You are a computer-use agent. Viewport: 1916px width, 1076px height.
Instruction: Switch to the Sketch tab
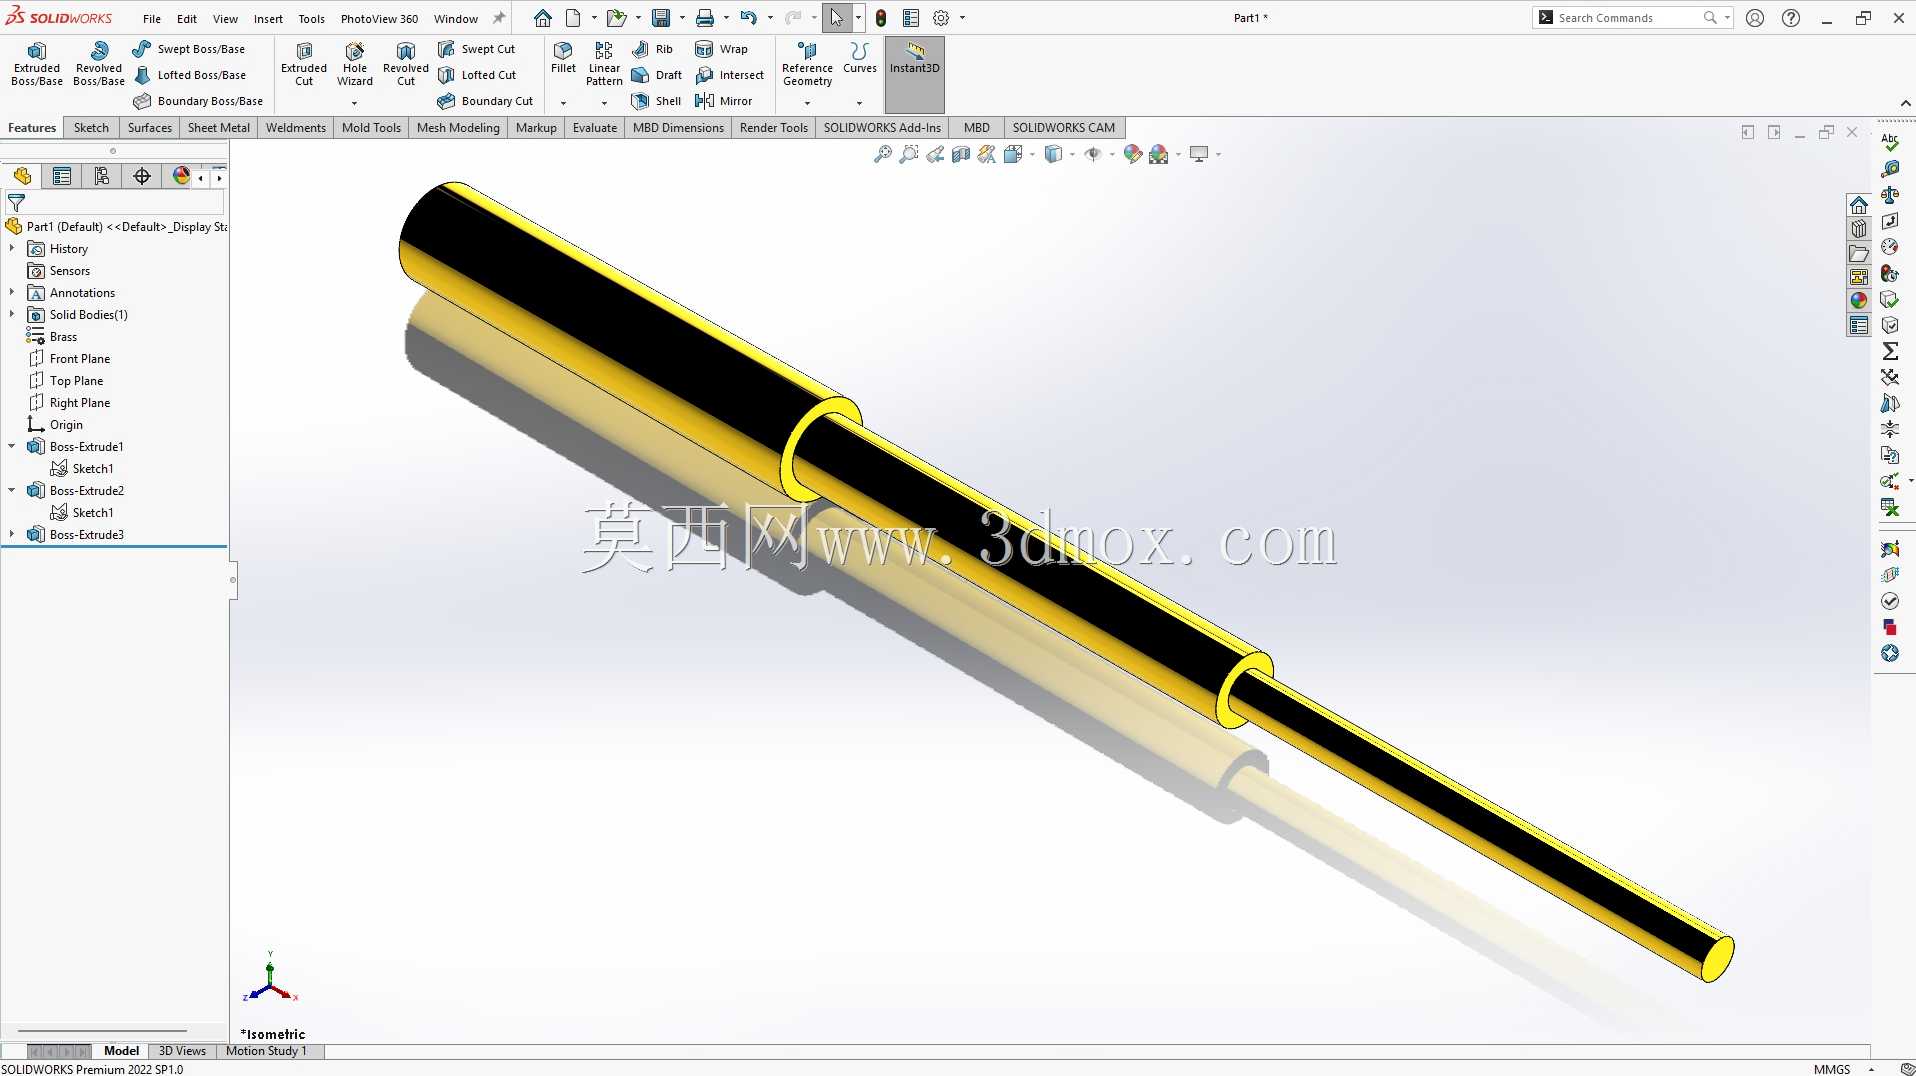91,128
